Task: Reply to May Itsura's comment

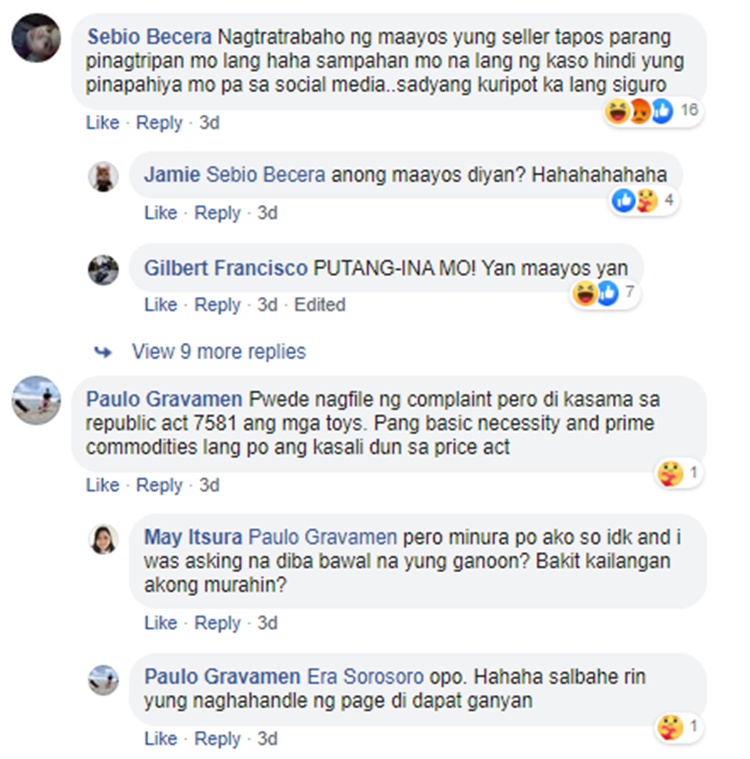Action: (x=217, y=623)
